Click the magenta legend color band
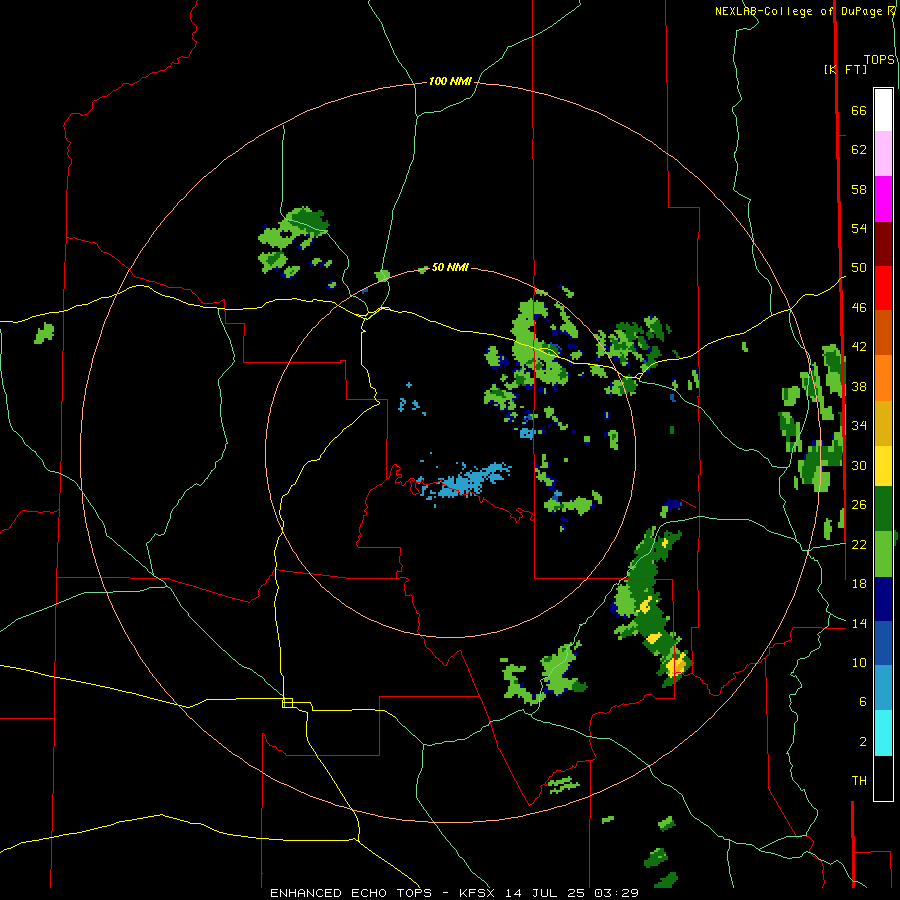The image size is (900, 900). 883,199
